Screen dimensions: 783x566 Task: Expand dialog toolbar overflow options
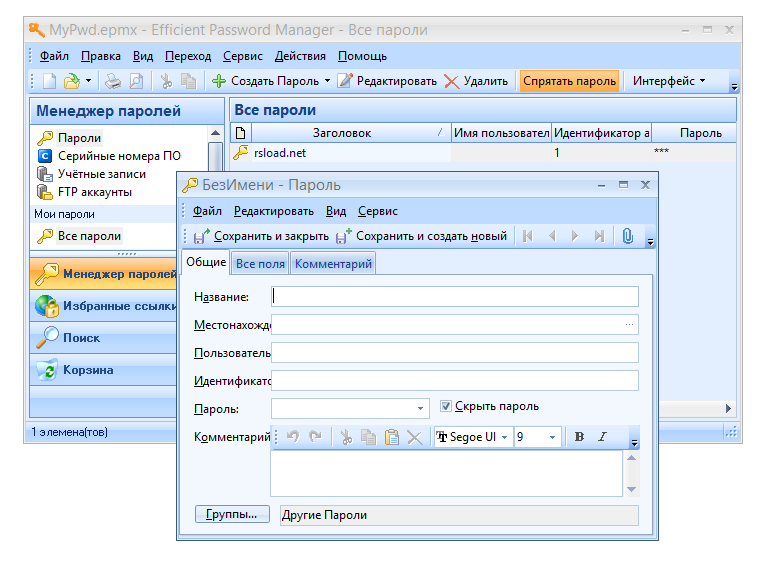(650, 242)
